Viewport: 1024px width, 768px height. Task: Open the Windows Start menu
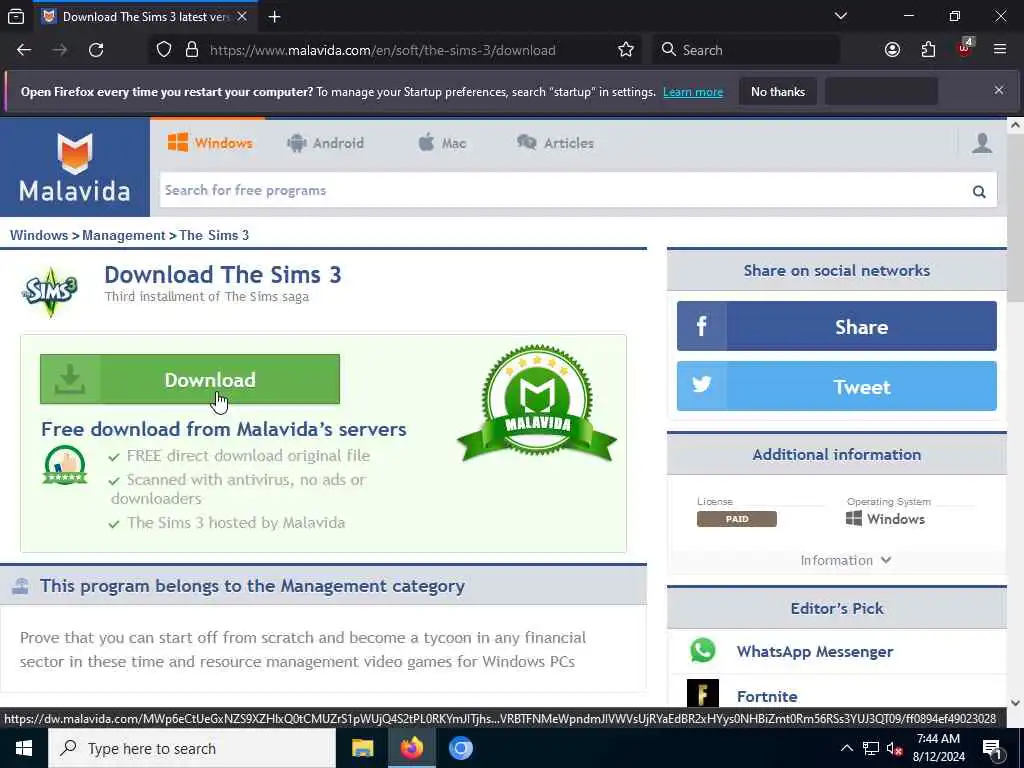coord(24,748)
